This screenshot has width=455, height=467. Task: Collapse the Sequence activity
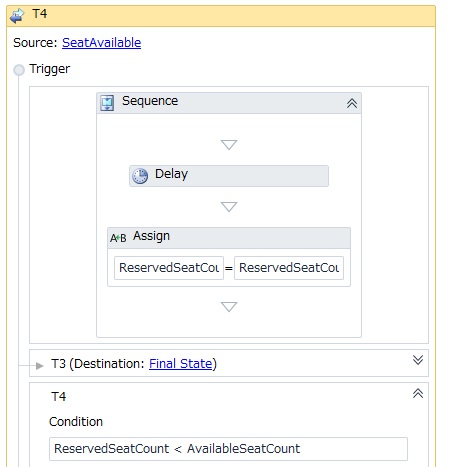[x=352, y=103]
